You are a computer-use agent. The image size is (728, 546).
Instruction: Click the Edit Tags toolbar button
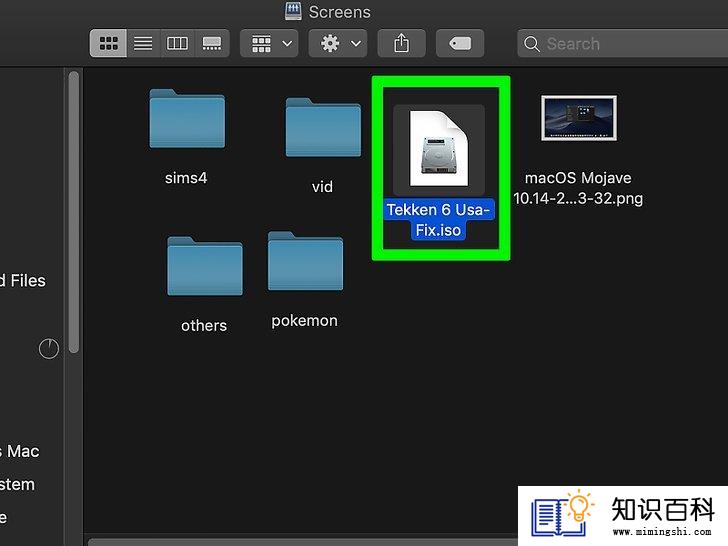(460, 44)
